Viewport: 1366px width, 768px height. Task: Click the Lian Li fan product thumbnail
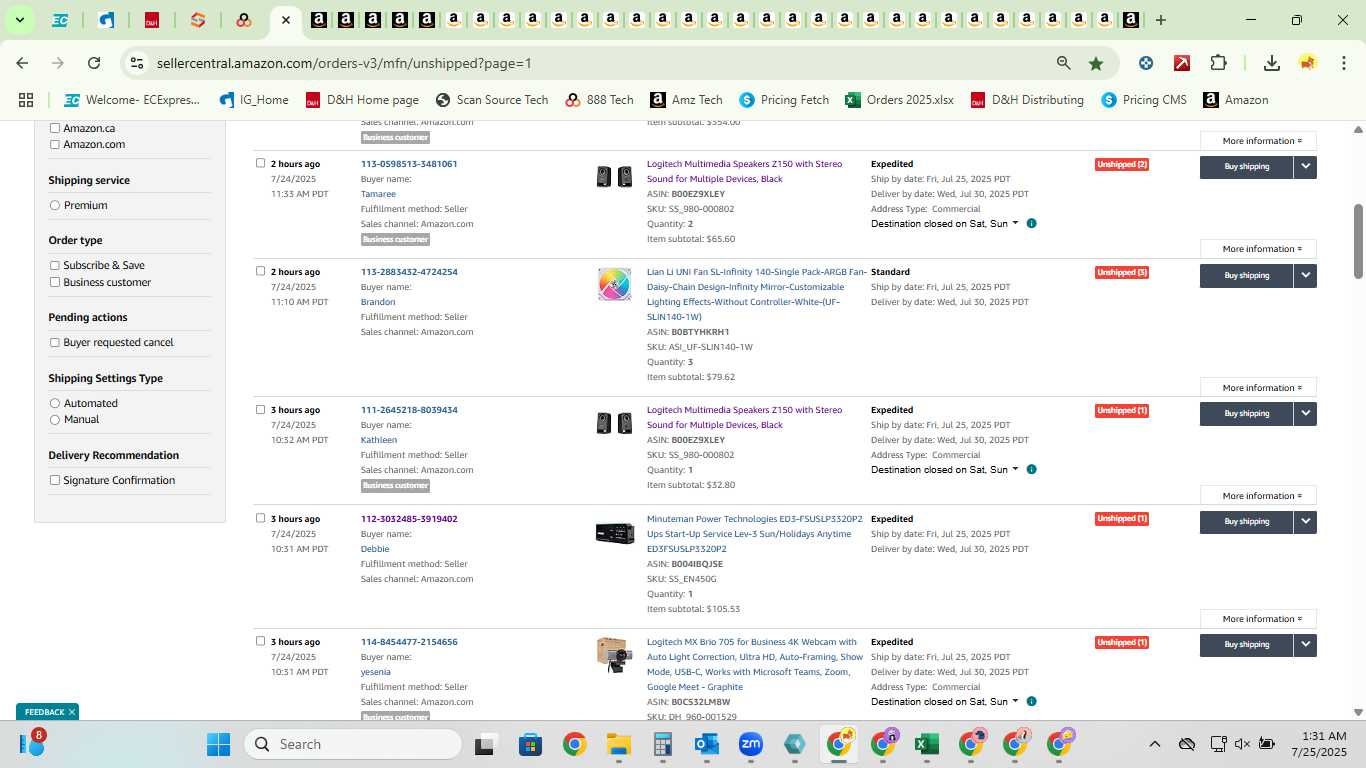pos(614,284)
